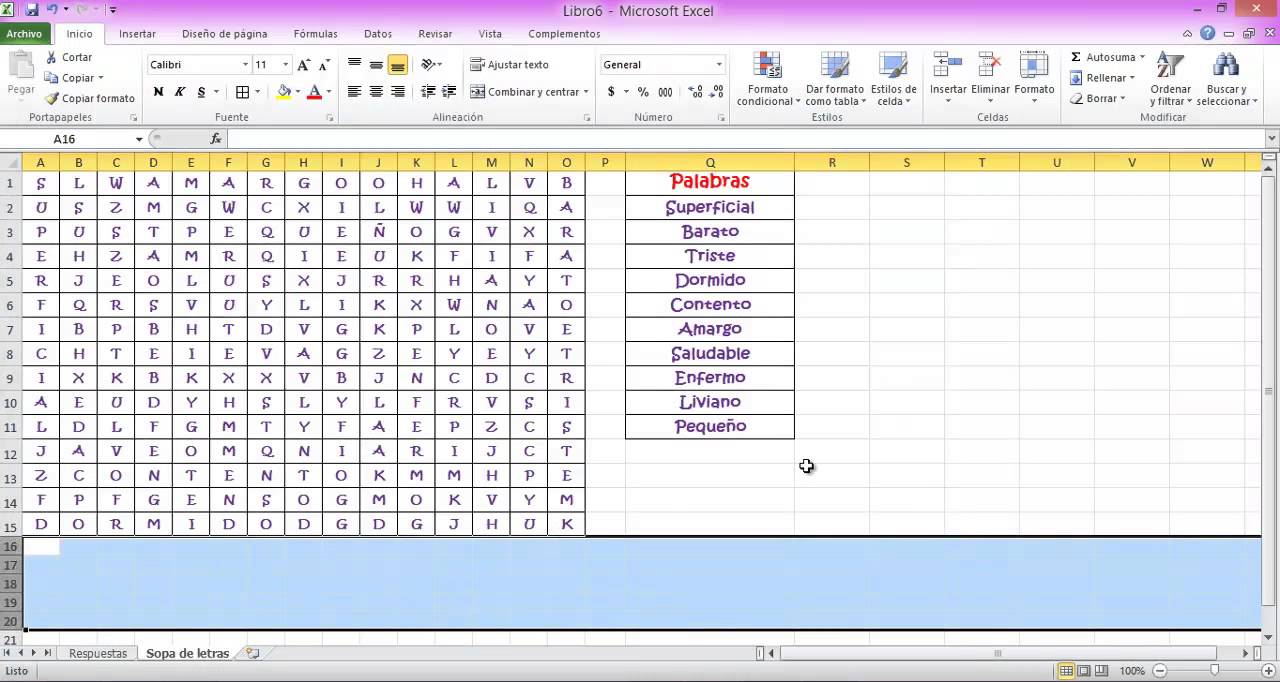Switch to page layout view in status bar
Screen dimensions: 1280x682
click(1085, 670)
